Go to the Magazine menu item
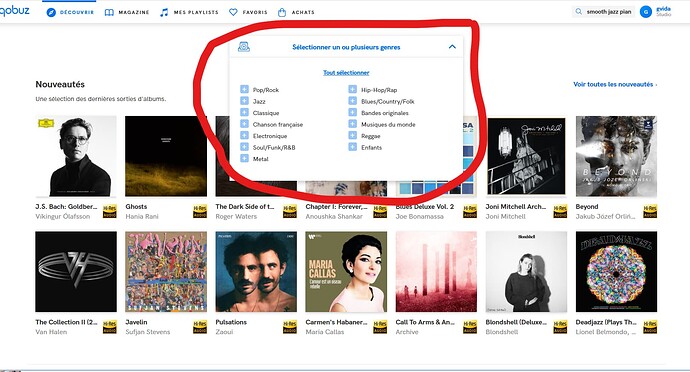 pyautogui.click(x=134, y=12)
